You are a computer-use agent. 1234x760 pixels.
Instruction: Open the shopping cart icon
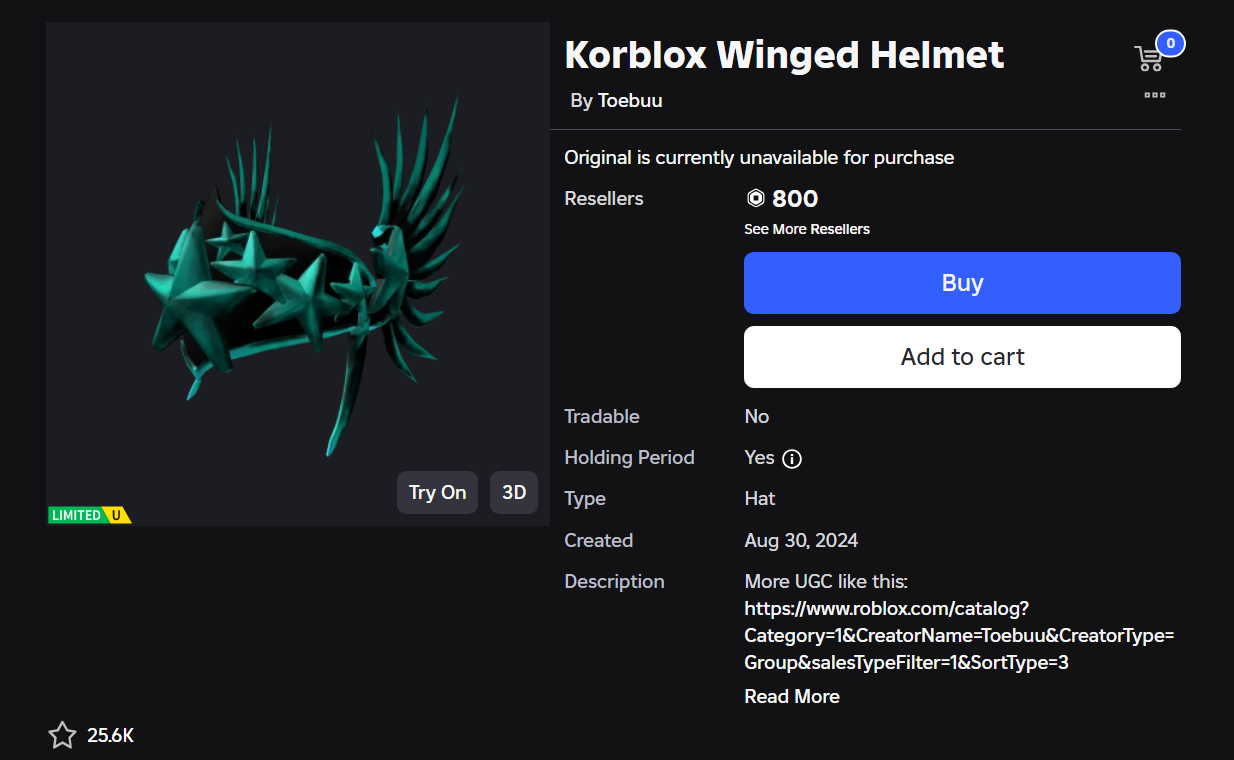1150,58
